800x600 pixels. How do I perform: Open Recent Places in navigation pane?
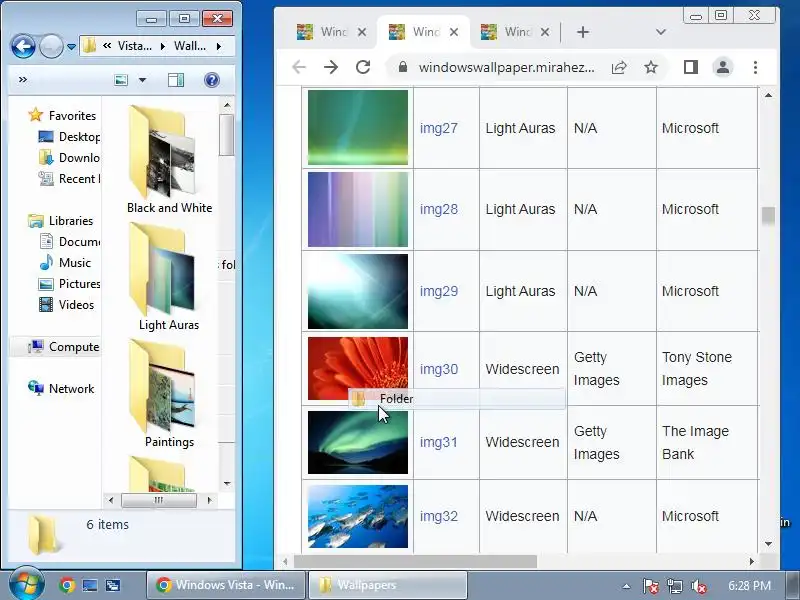click(x=69, y=179)
